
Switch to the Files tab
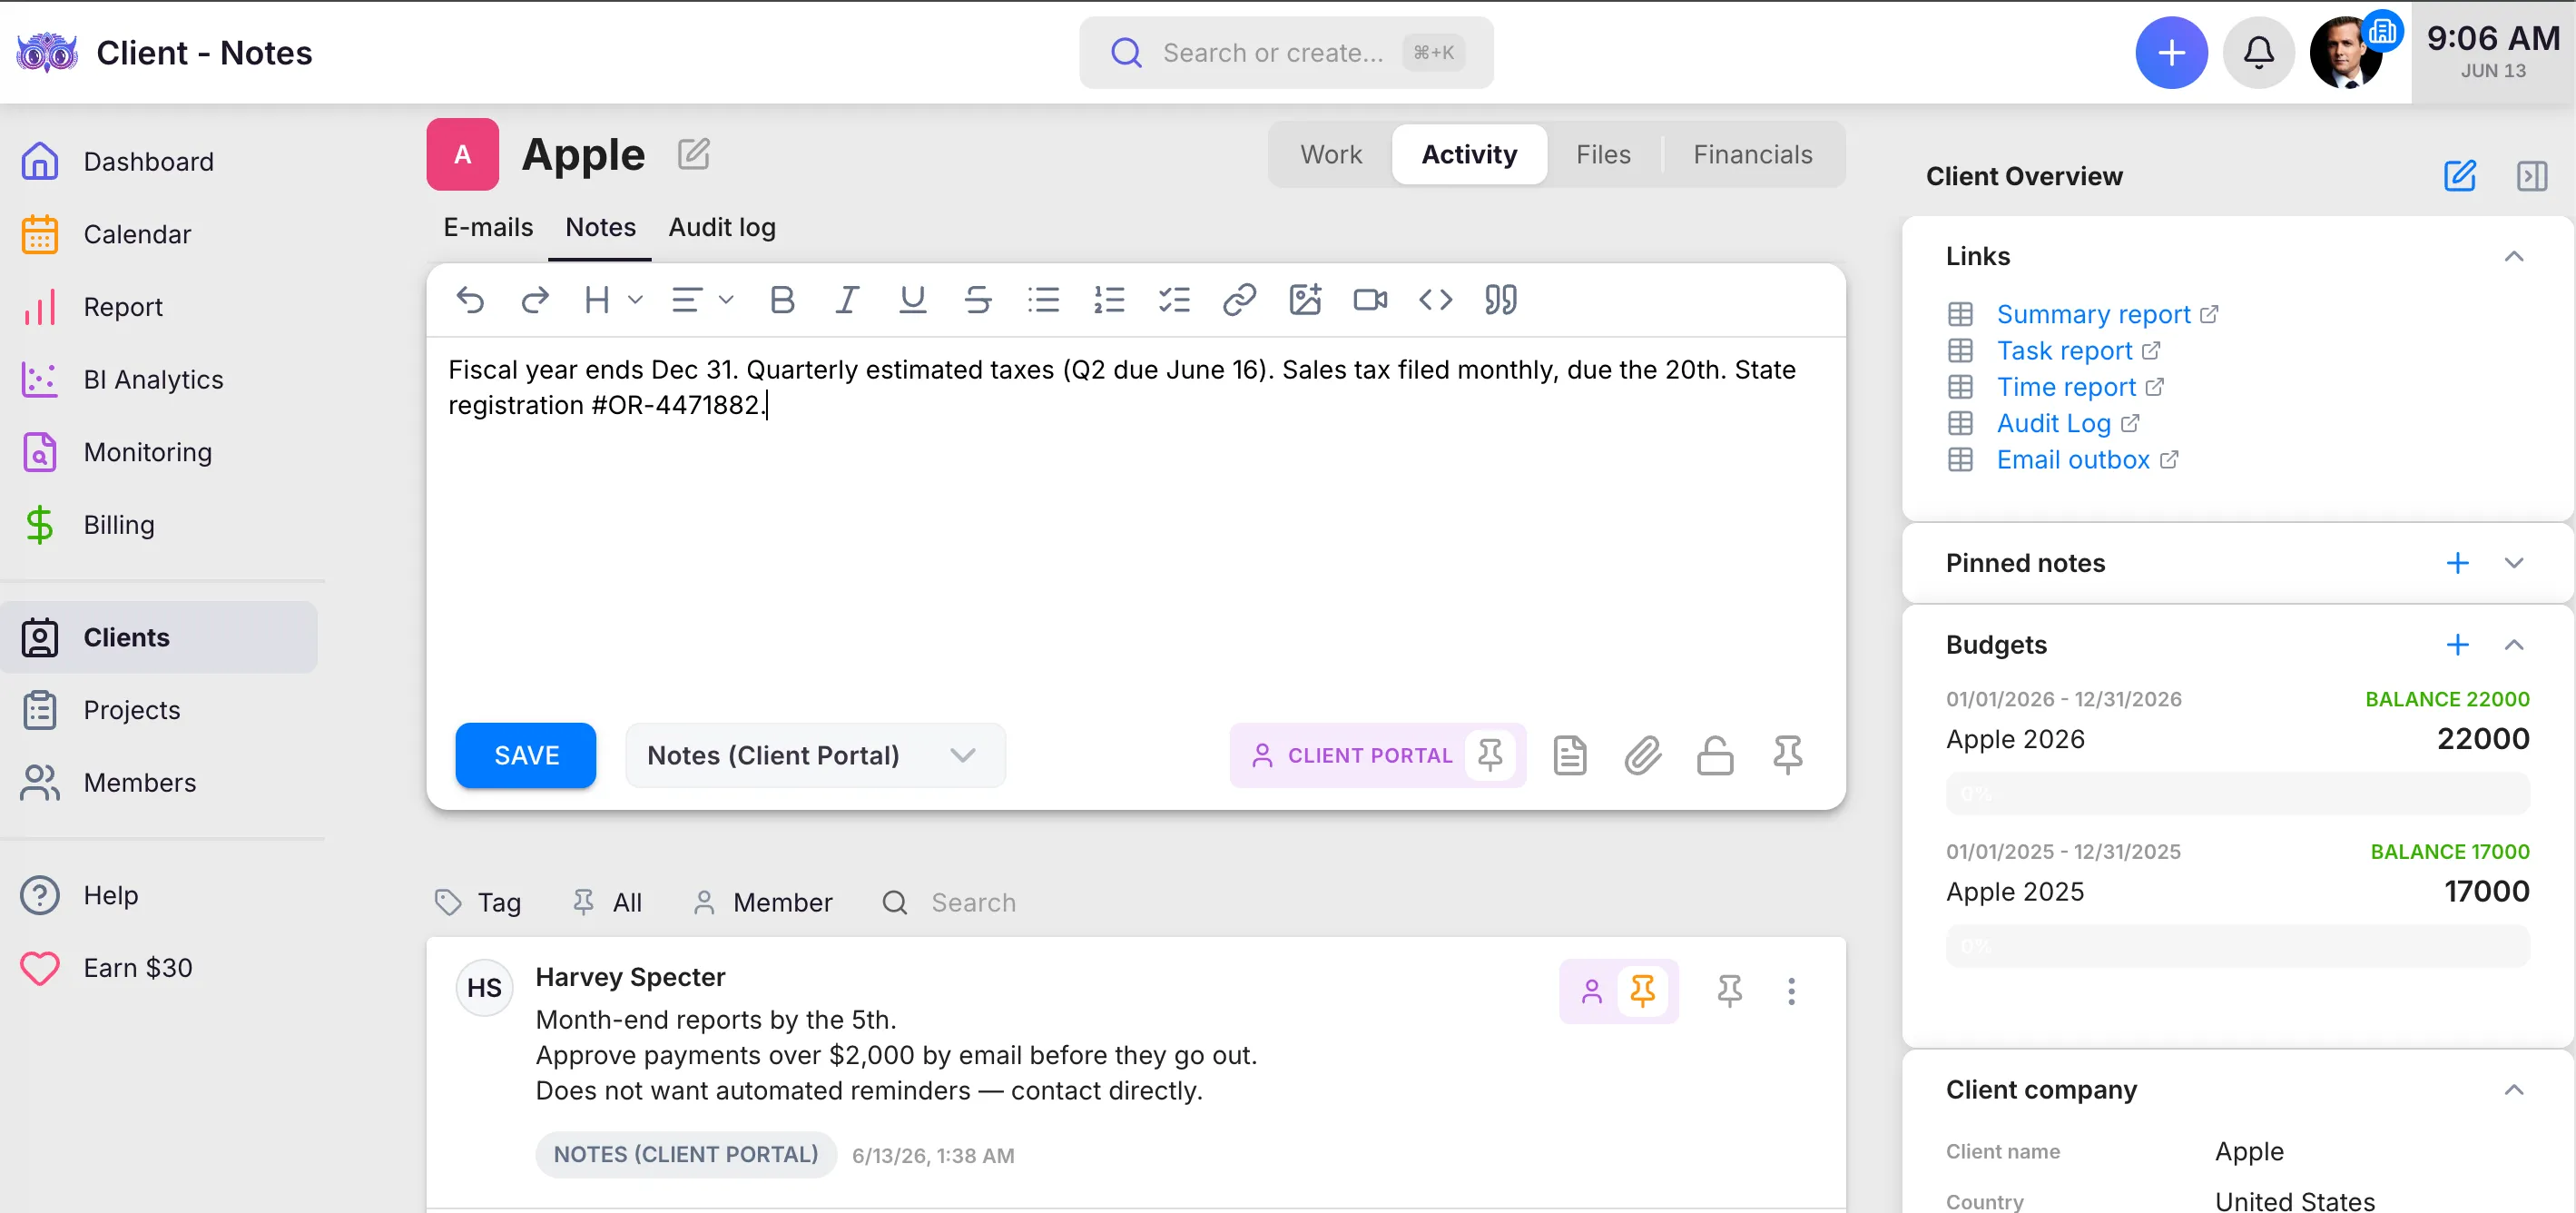click(x=1603, y=154)
